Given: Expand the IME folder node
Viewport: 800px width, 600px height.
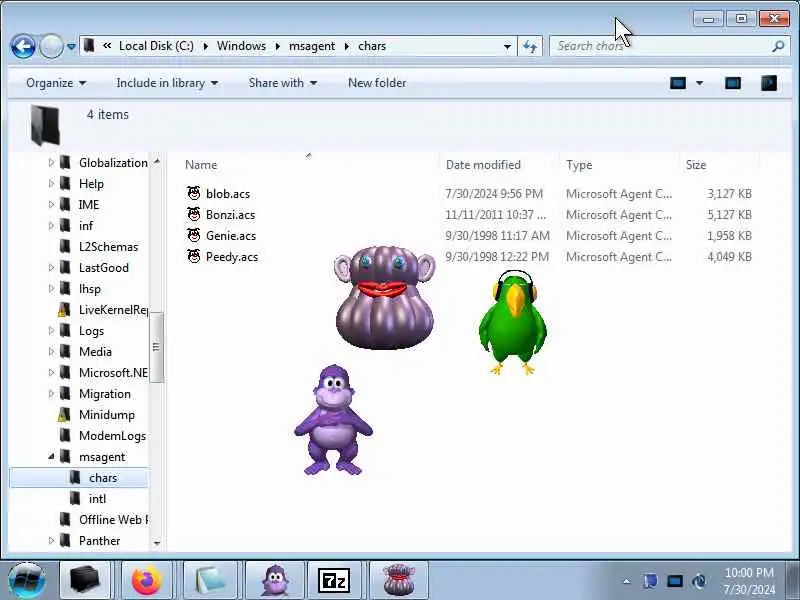Looking at the screenshot, I should 51,205.
